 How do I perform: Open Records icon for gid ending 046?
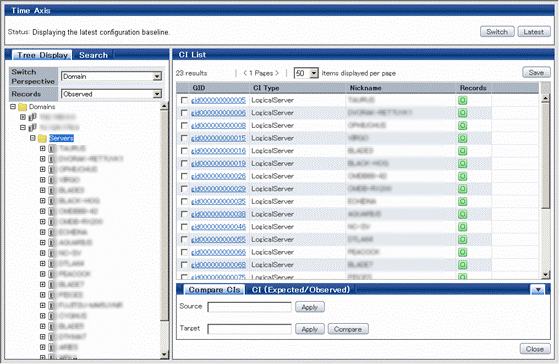point(462,227)
